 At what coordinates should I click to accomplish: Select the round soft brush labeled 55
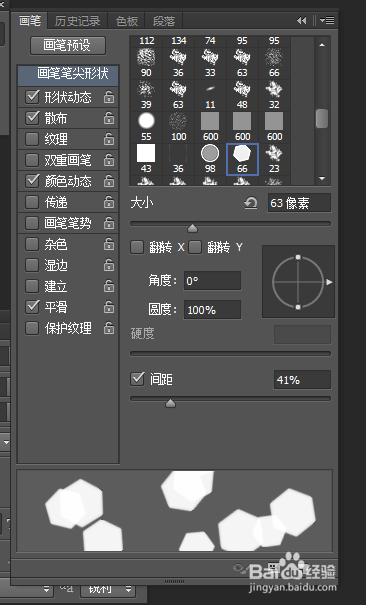[146, 127]
